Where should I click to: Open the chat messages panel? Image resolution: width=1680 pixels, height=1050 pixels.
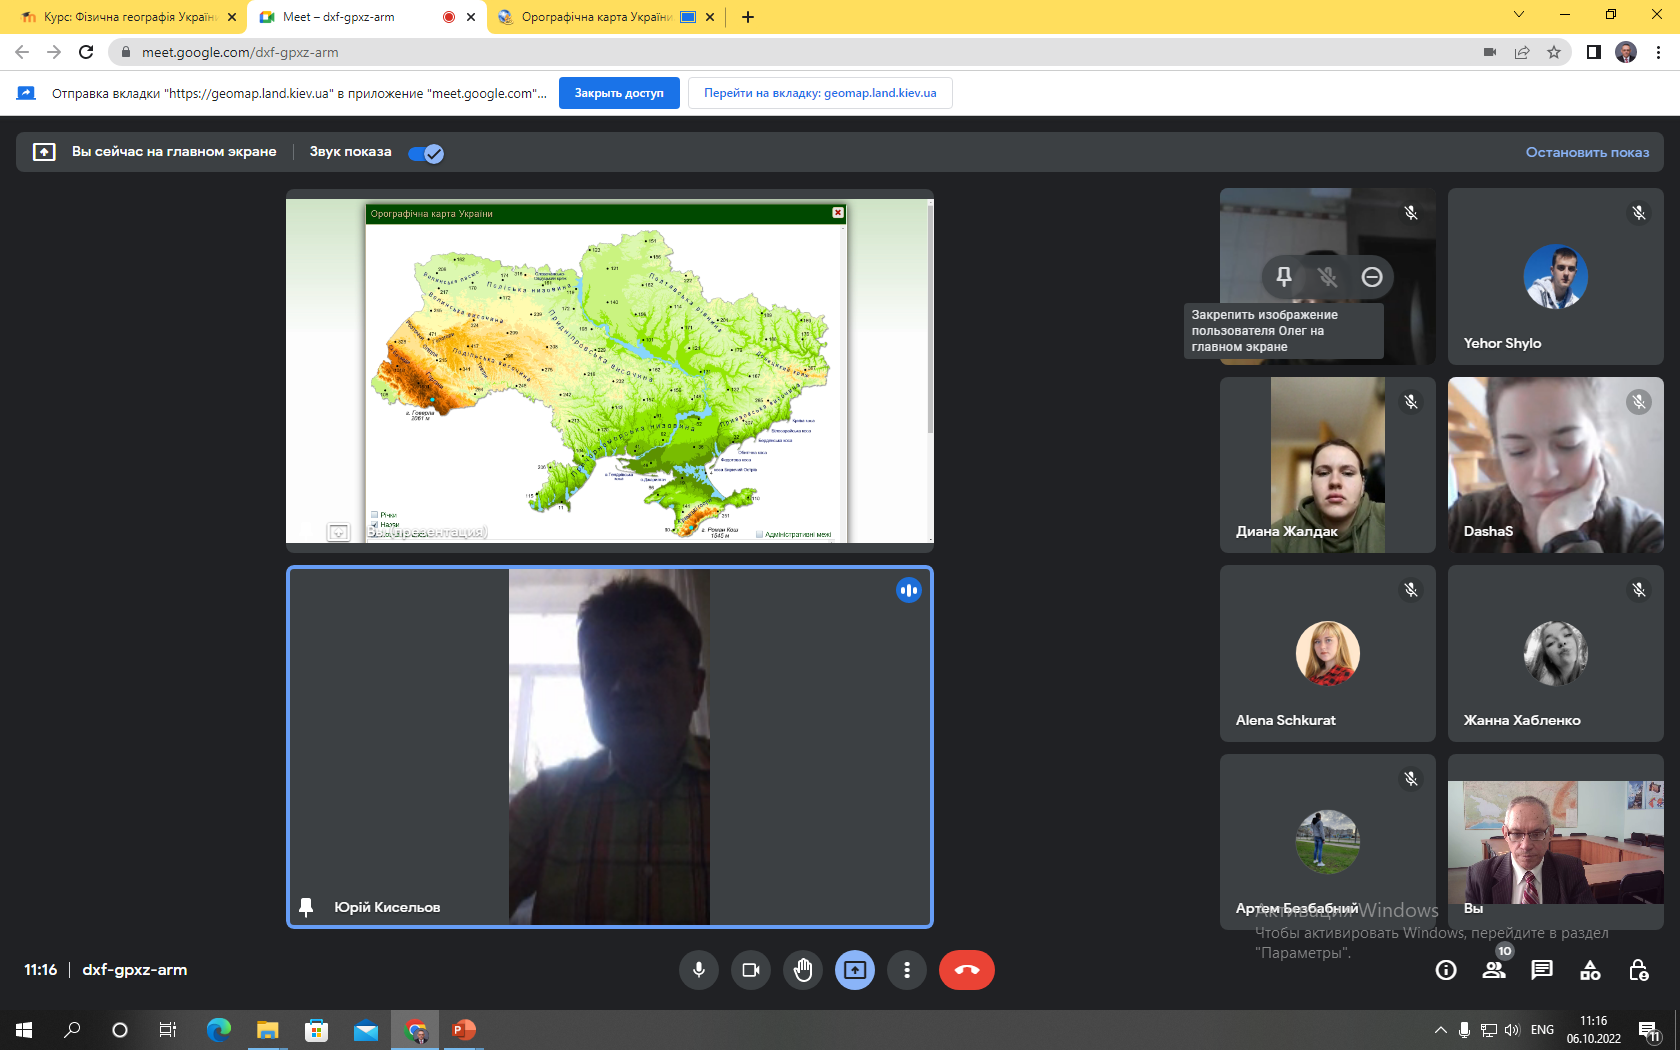click(1542, 970)
